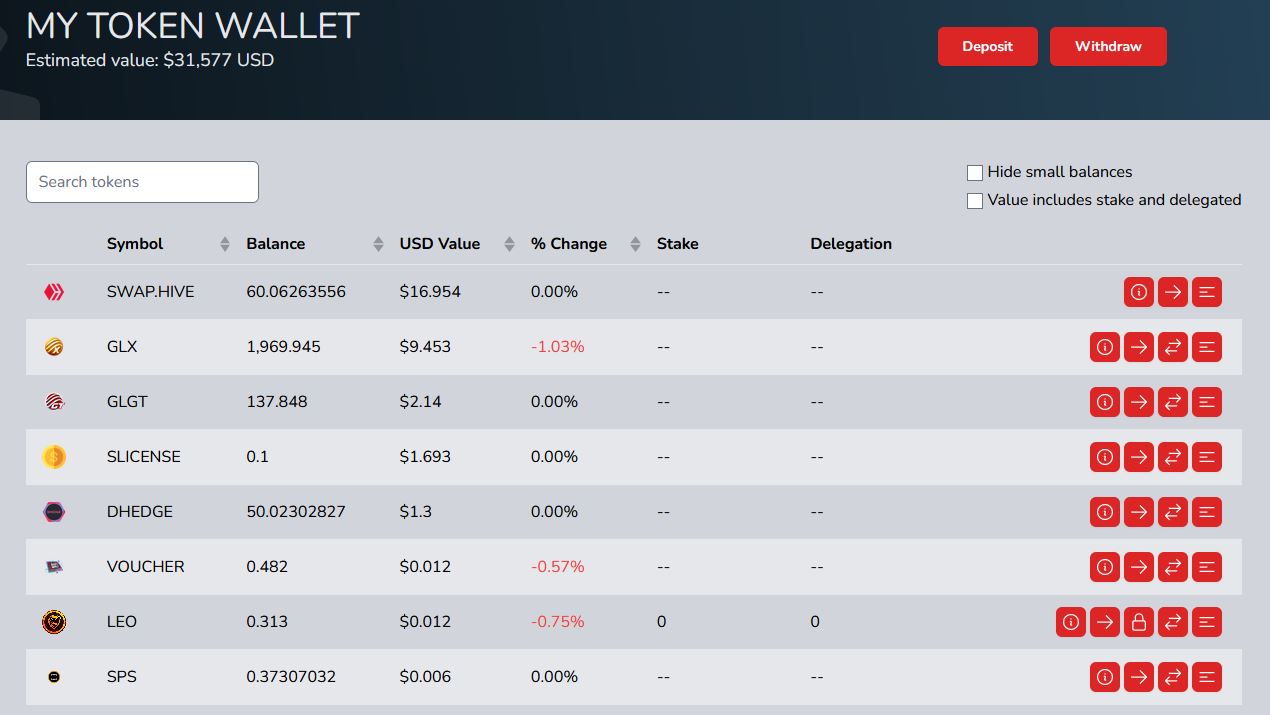Send LEO using arrow icon
The height and width of the screenshot is (715, 1270).
[1105, 622]
